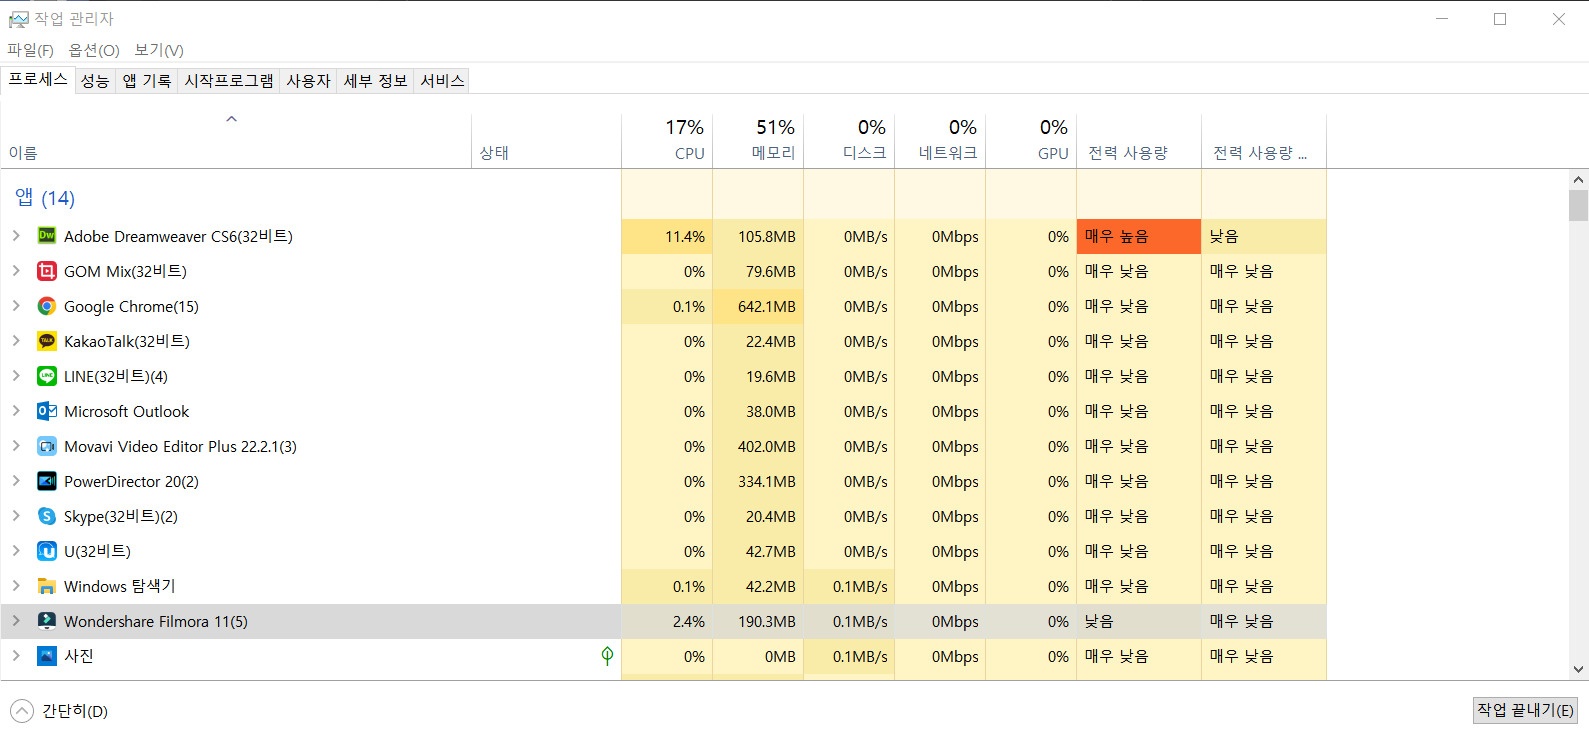Switch to the 서비스 tab
The image size is (1589, 741).
(x=442, y=81)
